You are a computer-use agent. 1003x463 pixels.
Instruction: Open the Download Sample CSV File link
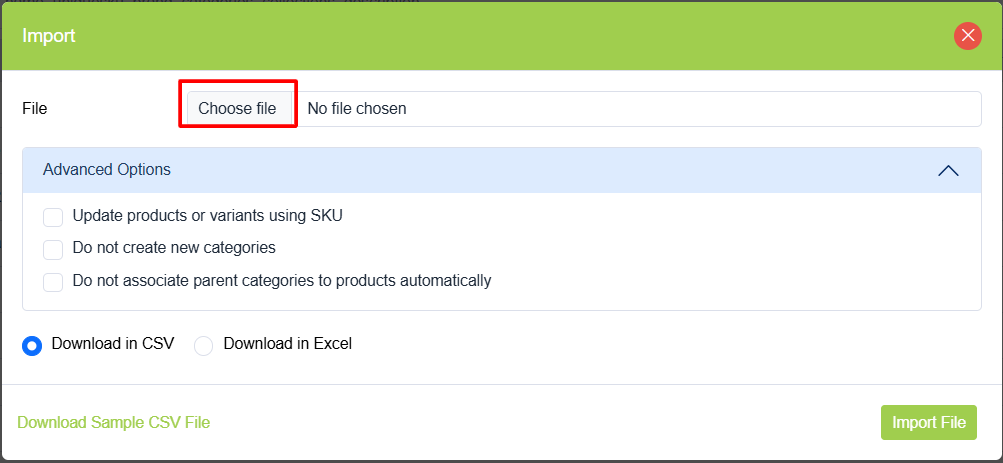pos(114,422)
